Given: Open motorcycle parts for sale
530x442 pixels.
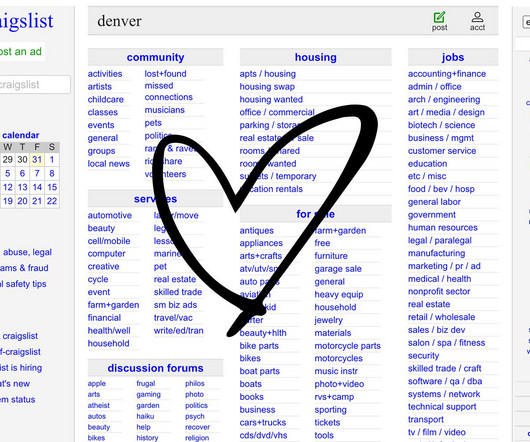Looking at the screenshot, I should click(347, 346).
